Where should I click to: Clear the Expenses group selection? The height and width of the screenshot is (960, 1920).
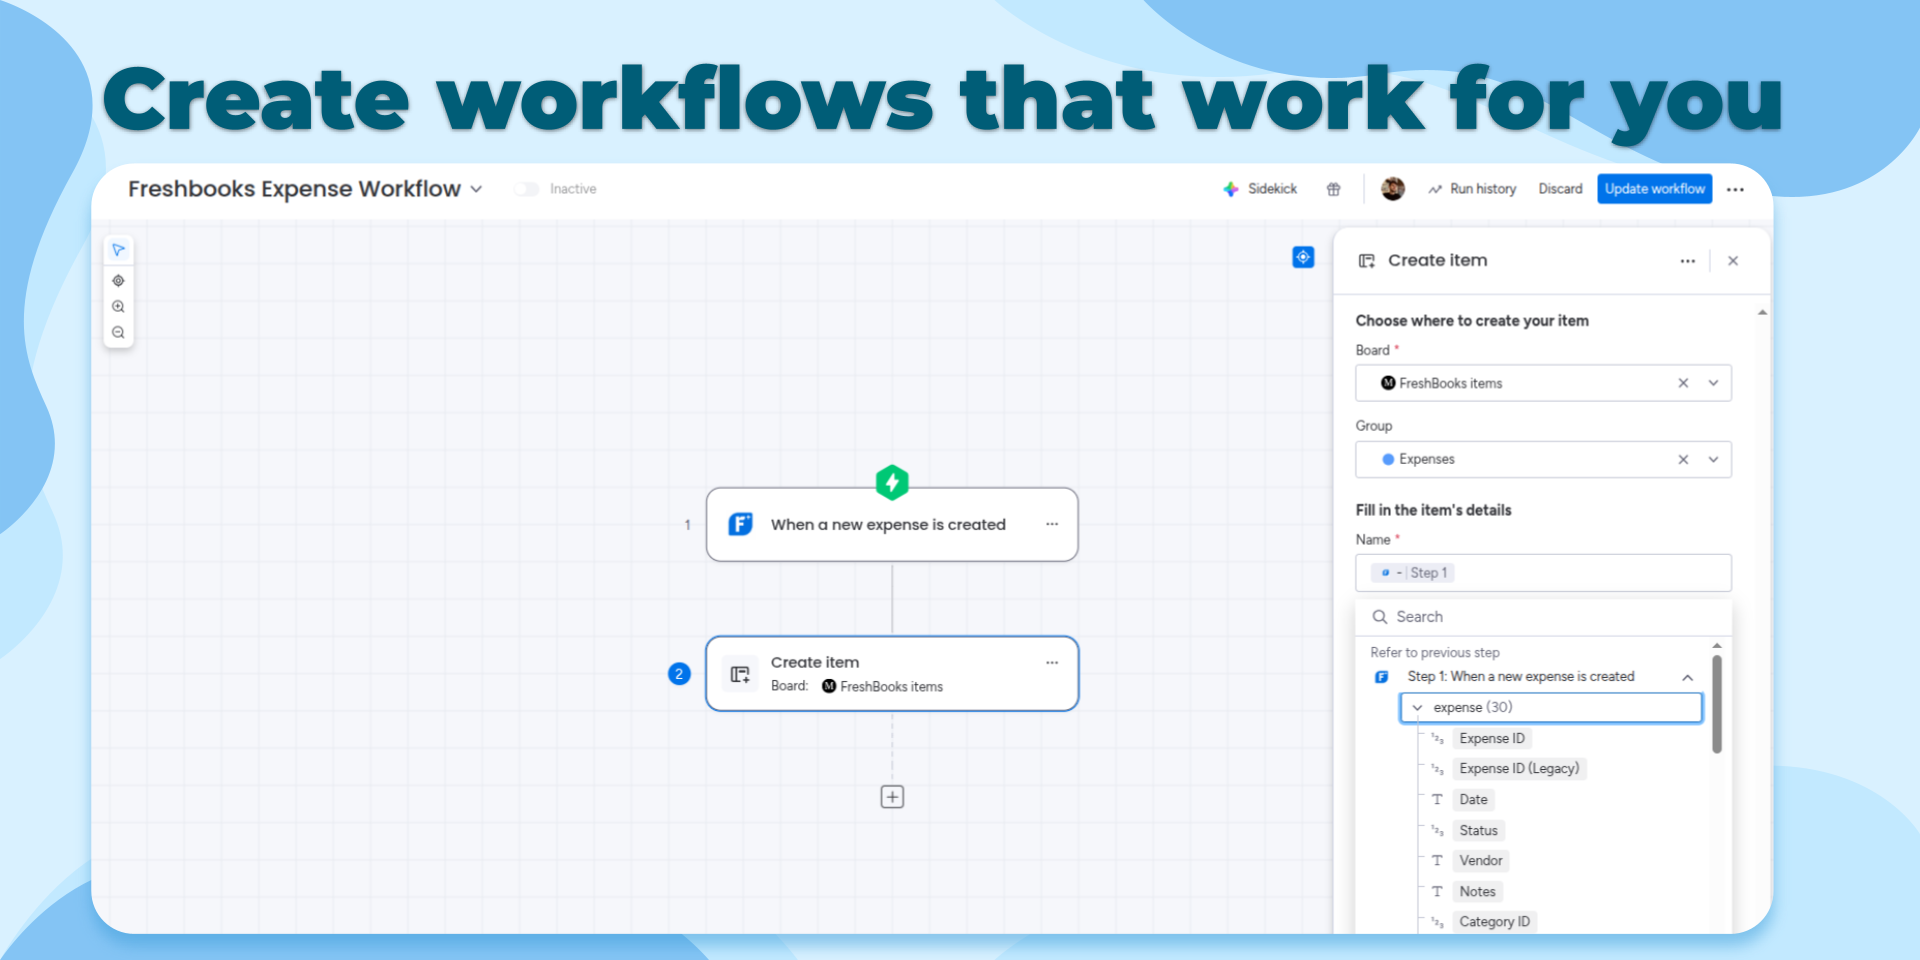pyautogui.click(x=1683, y=459)
